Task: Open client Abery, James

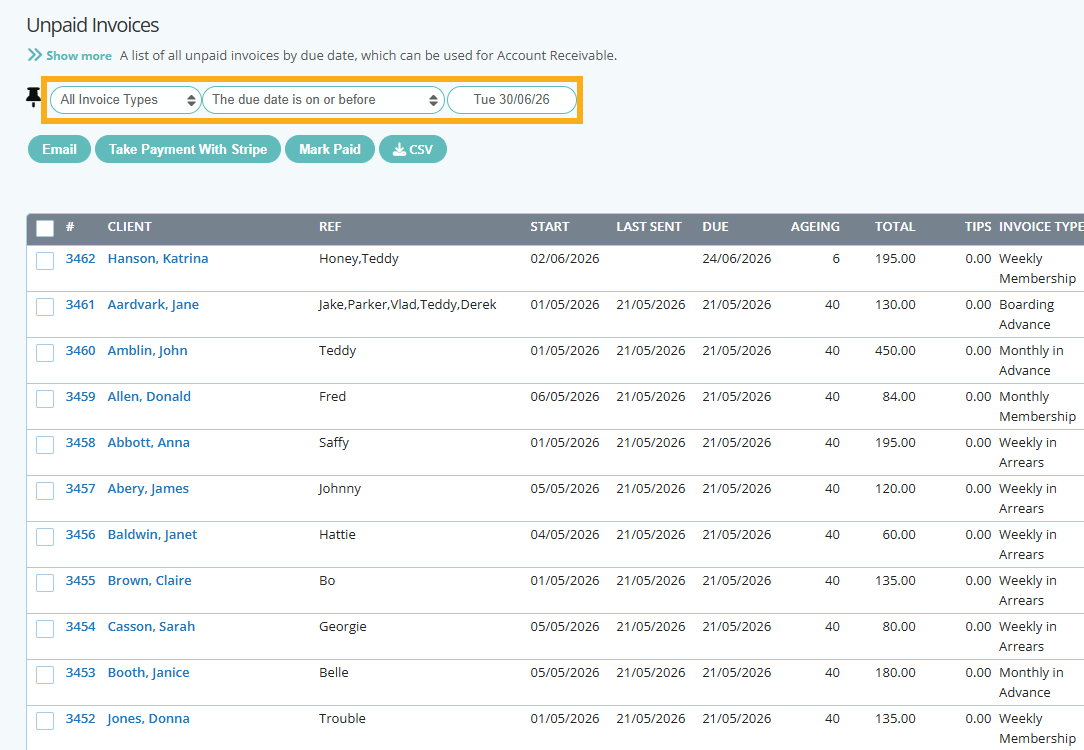Action: 148,488
